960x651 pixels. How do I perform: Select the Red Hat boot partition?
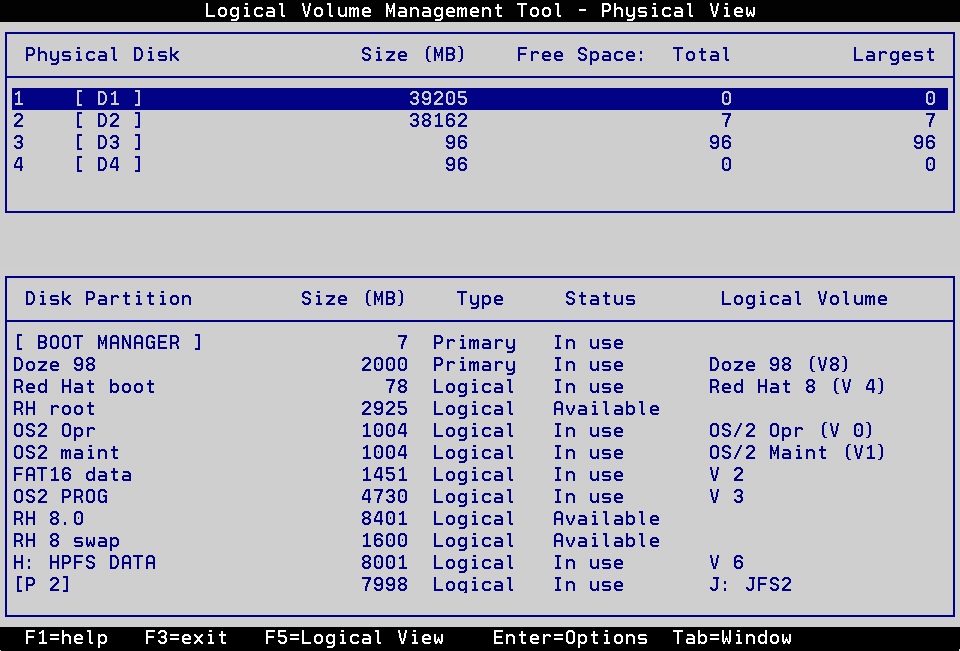tap(84, 386)
